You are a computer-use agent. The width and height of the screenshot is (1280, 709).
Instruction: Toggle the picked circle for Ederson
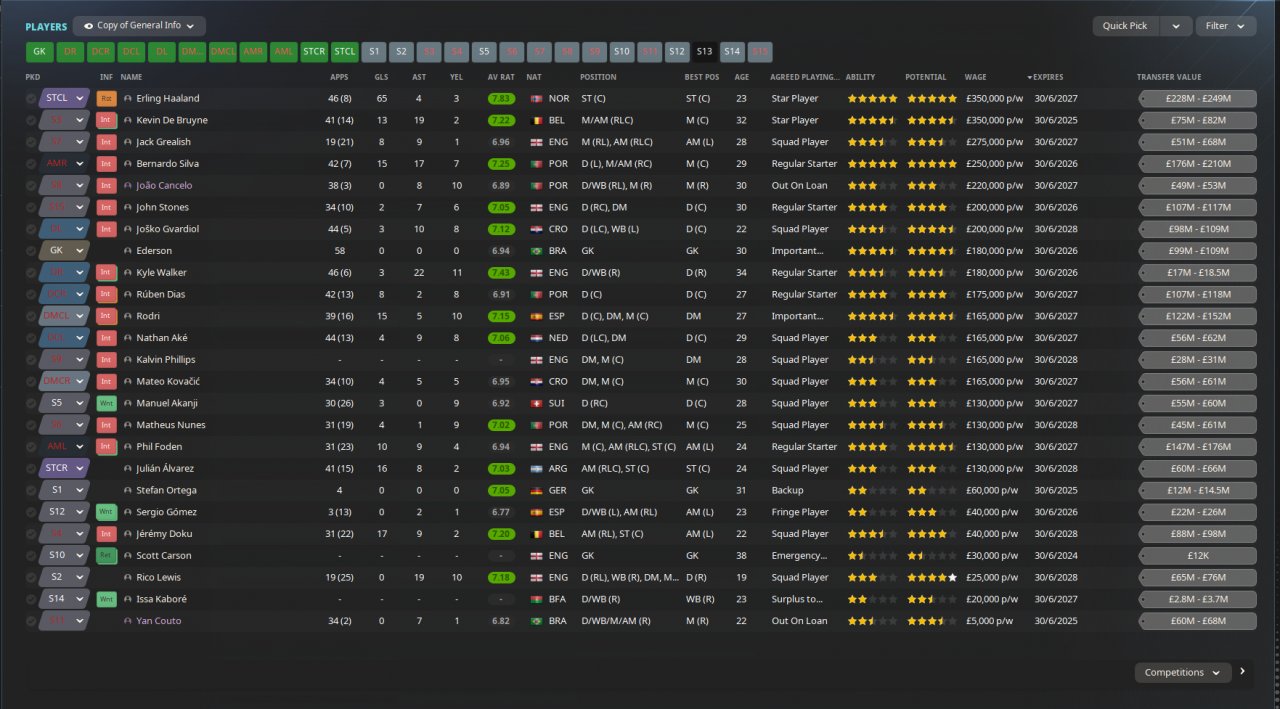click(31, 251)
